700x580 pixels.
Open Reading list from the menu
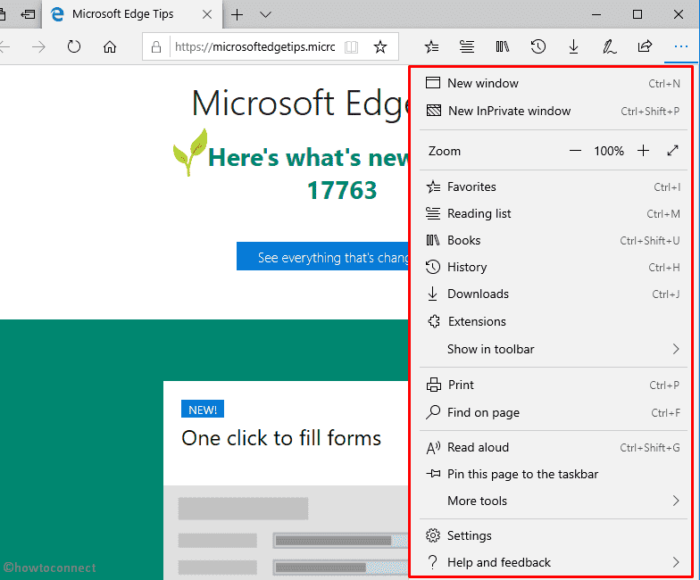[x=553, y=213]
